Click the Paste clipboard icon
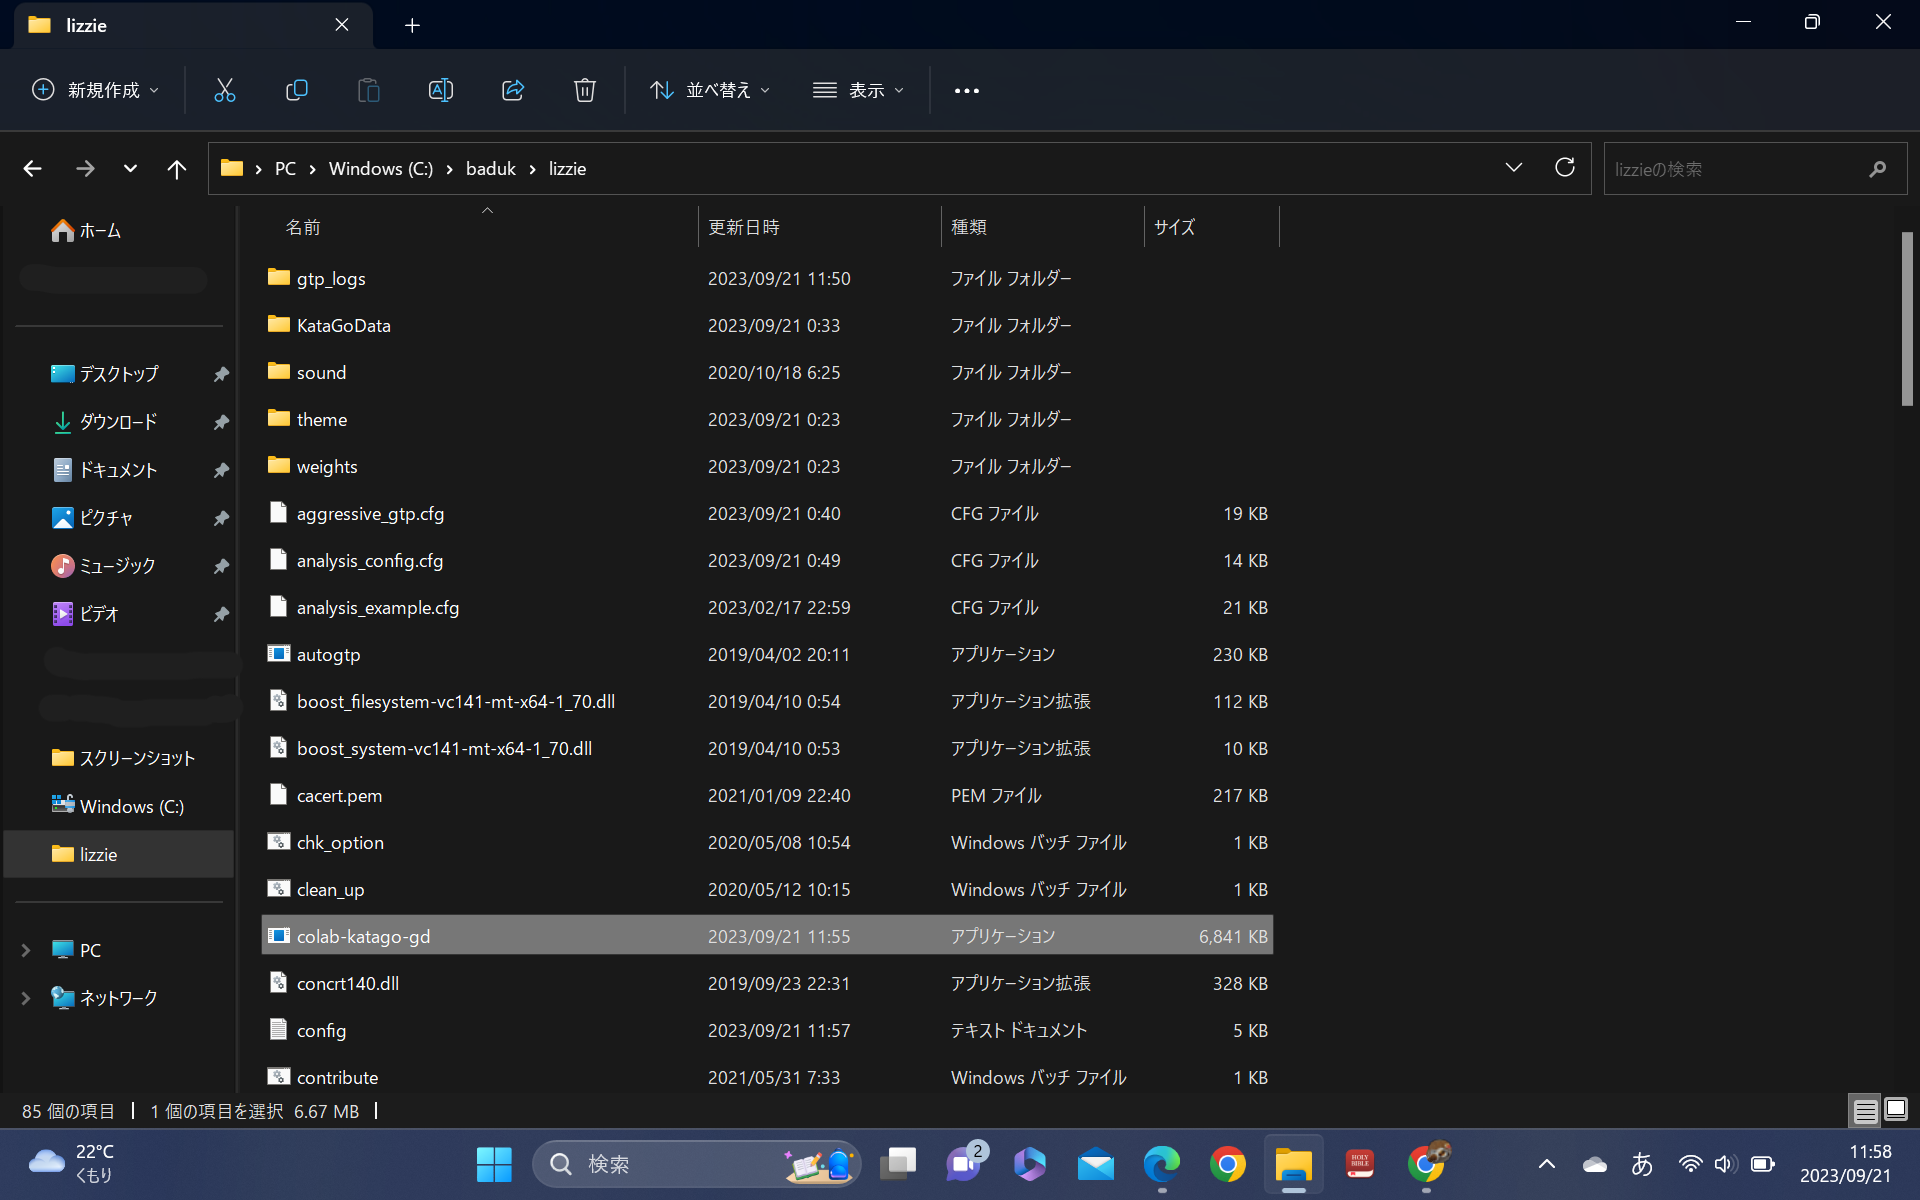 coord(369,90)
